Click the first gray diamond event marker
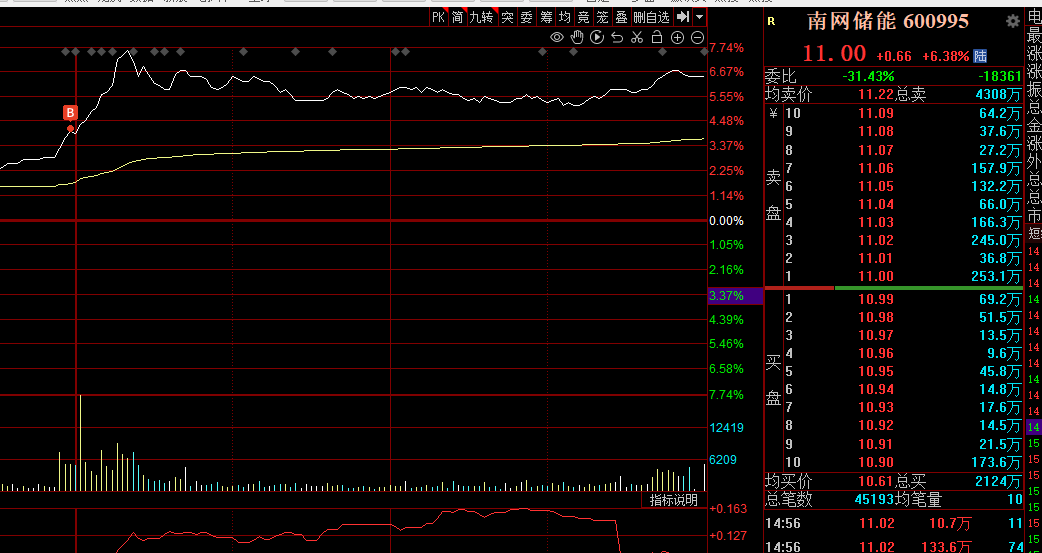Viewport: 1042px width, 553px height. point(65,51)
